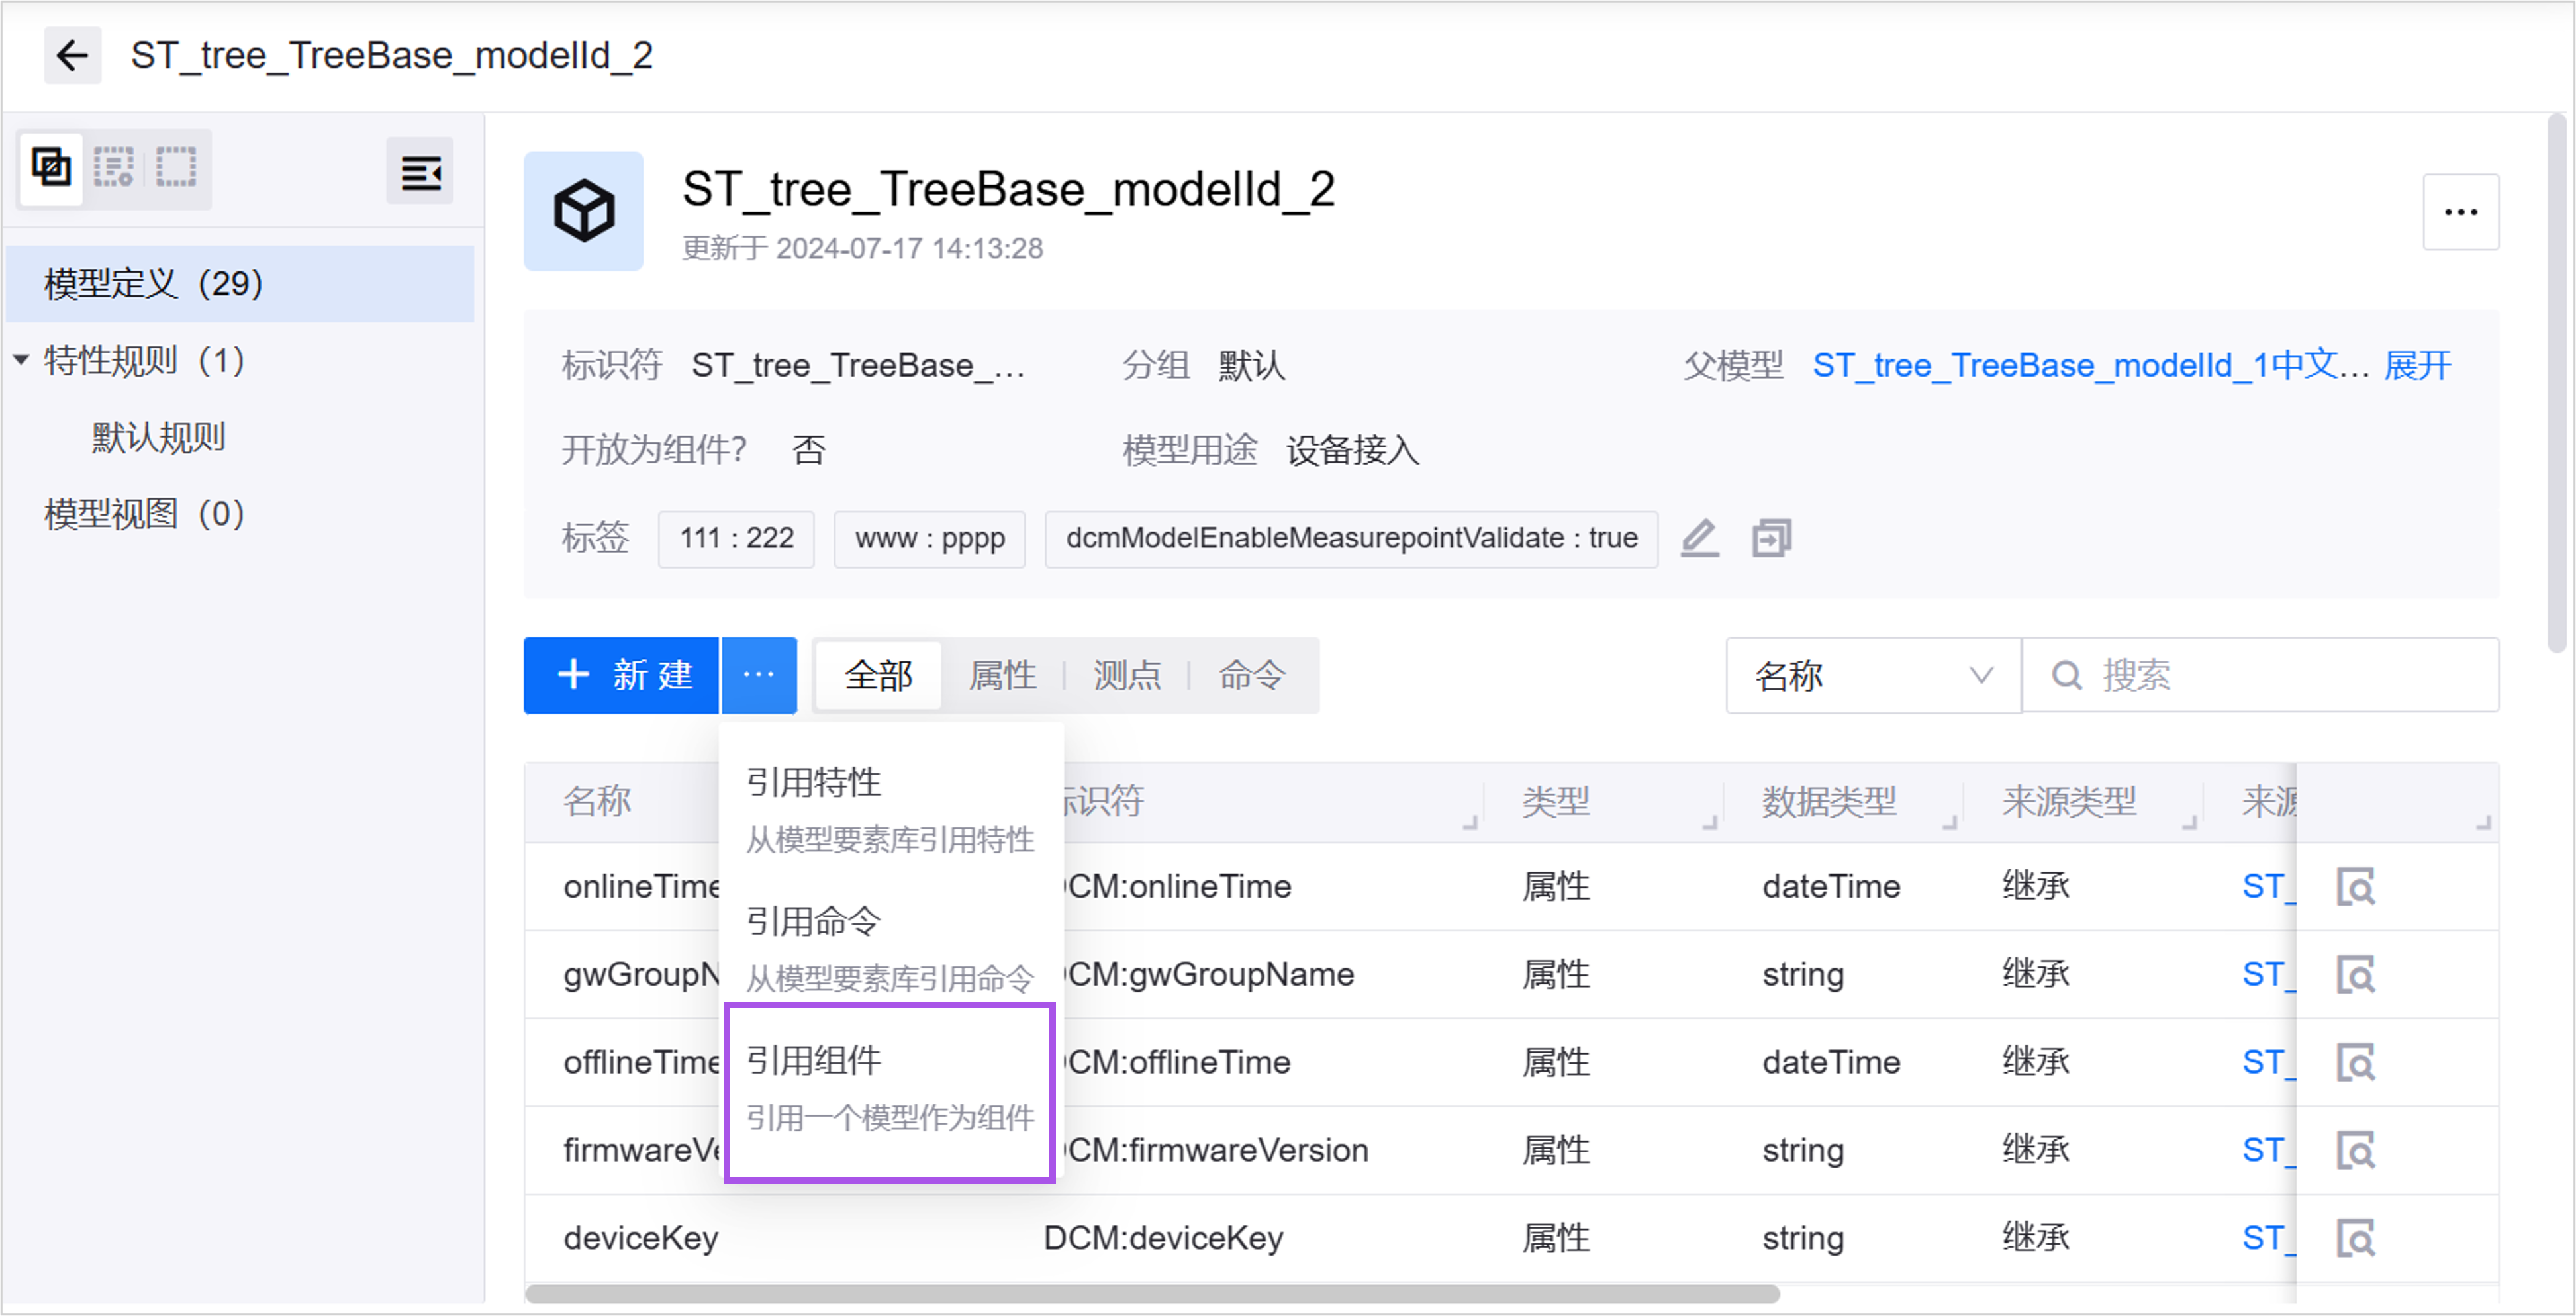Viewport: 2576px width, 1316px height.
Task: Click the copy icon beside the tags
Action: click(1771, 538)
